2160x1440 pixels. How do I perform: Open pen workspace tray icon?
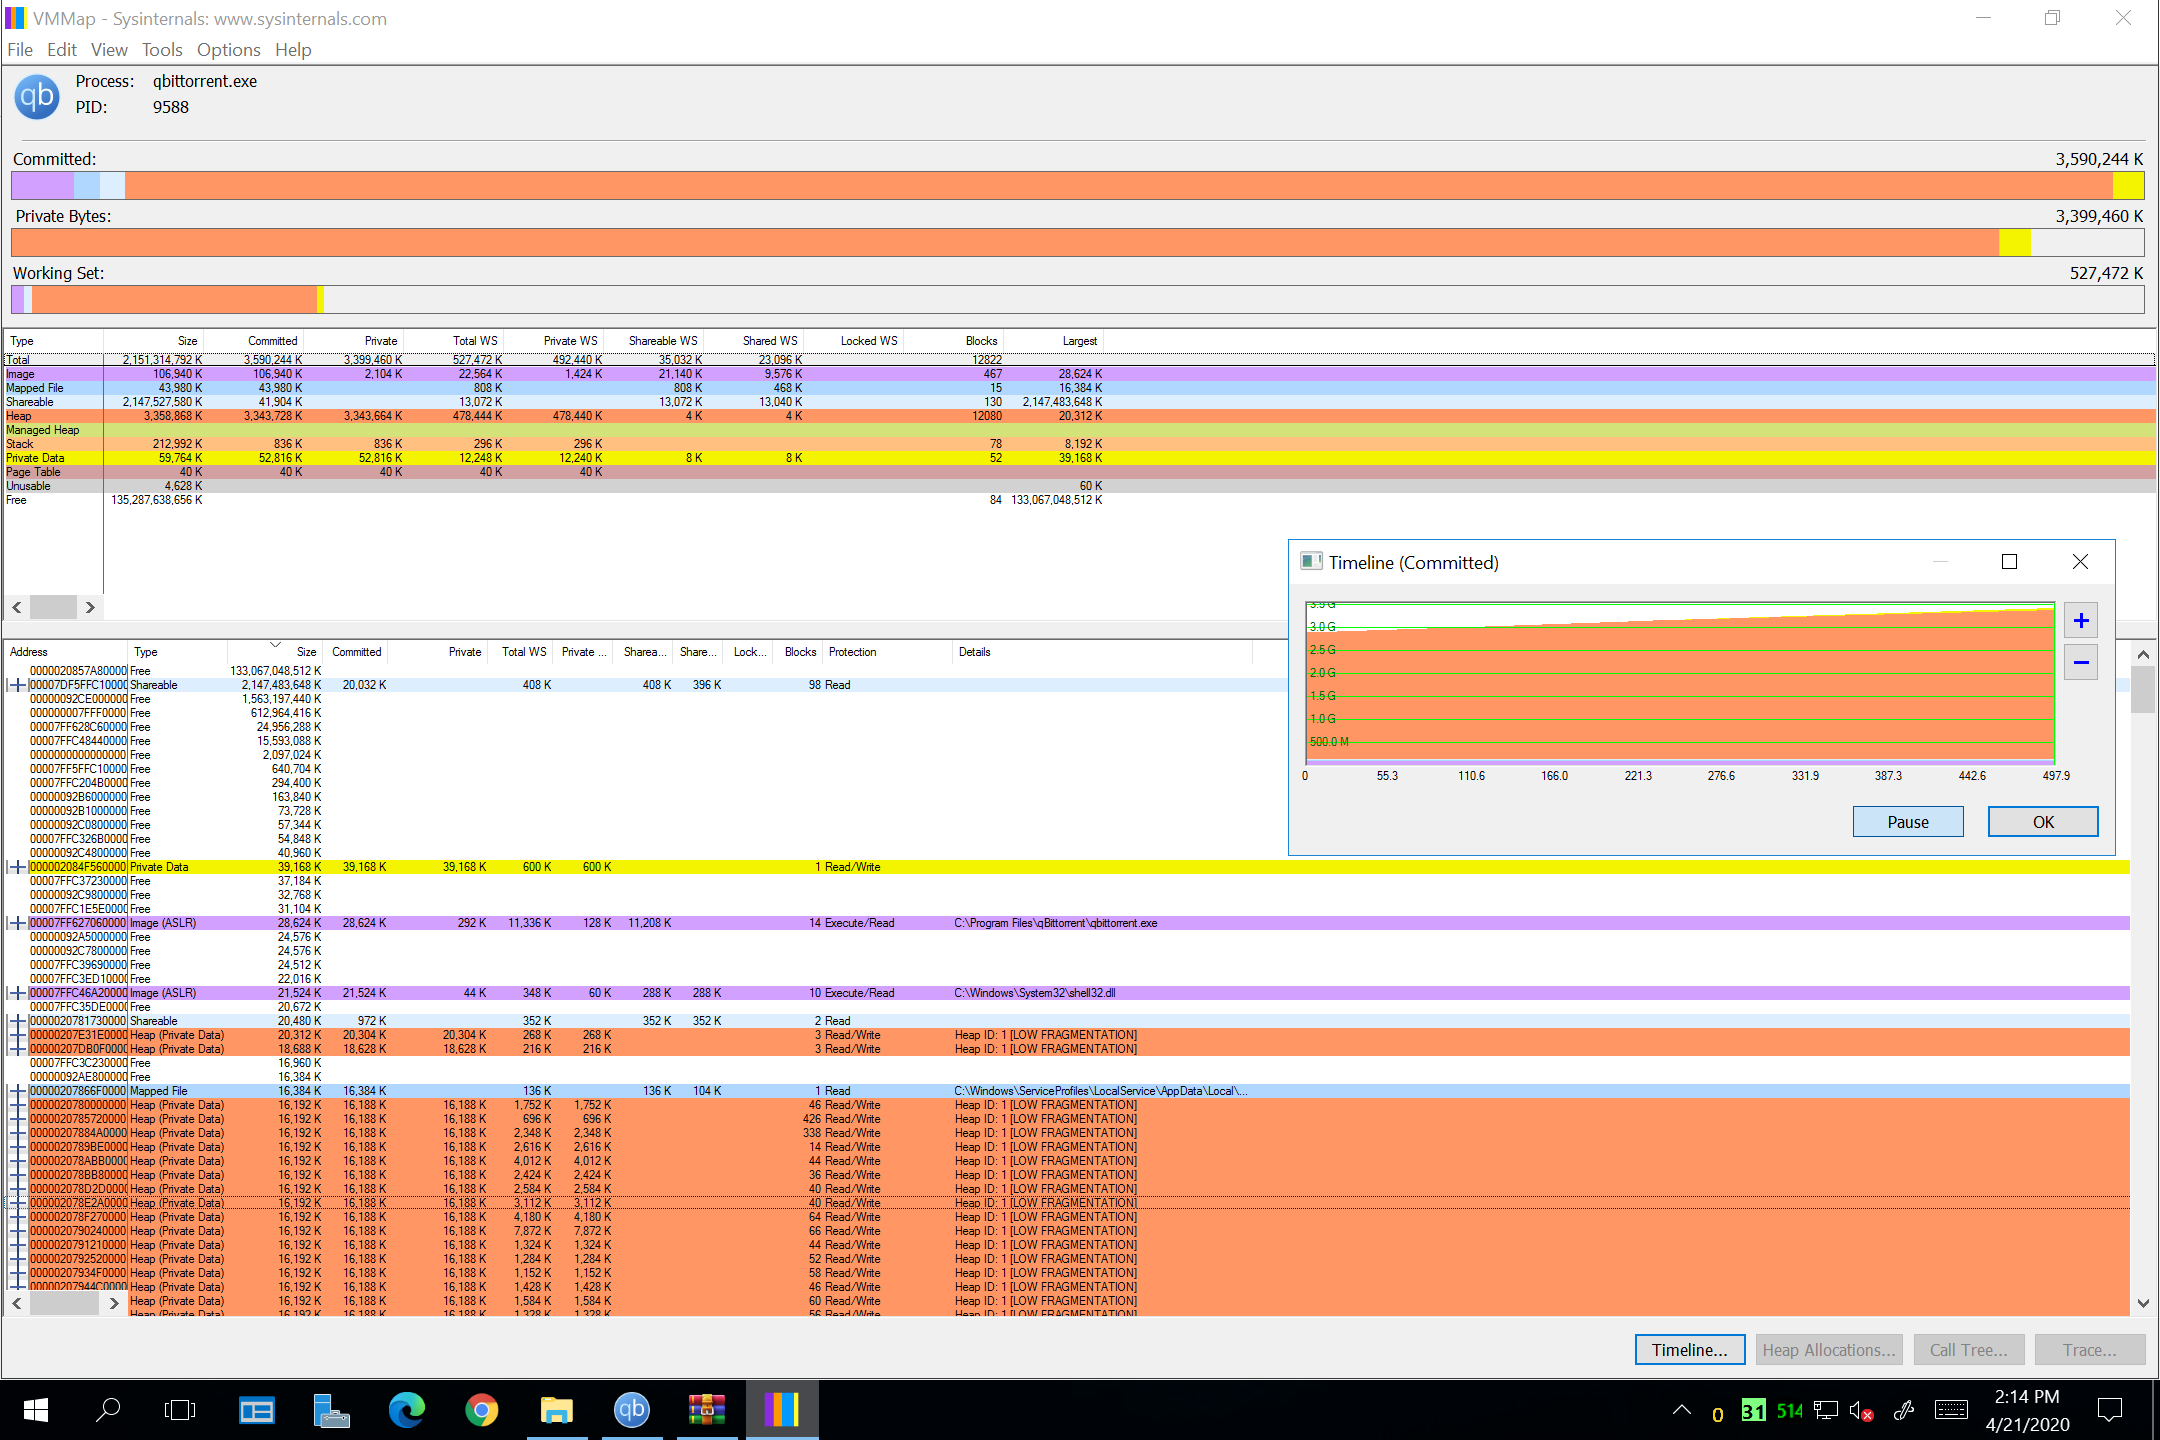pyautogui.click(x=1904, y=1410)
